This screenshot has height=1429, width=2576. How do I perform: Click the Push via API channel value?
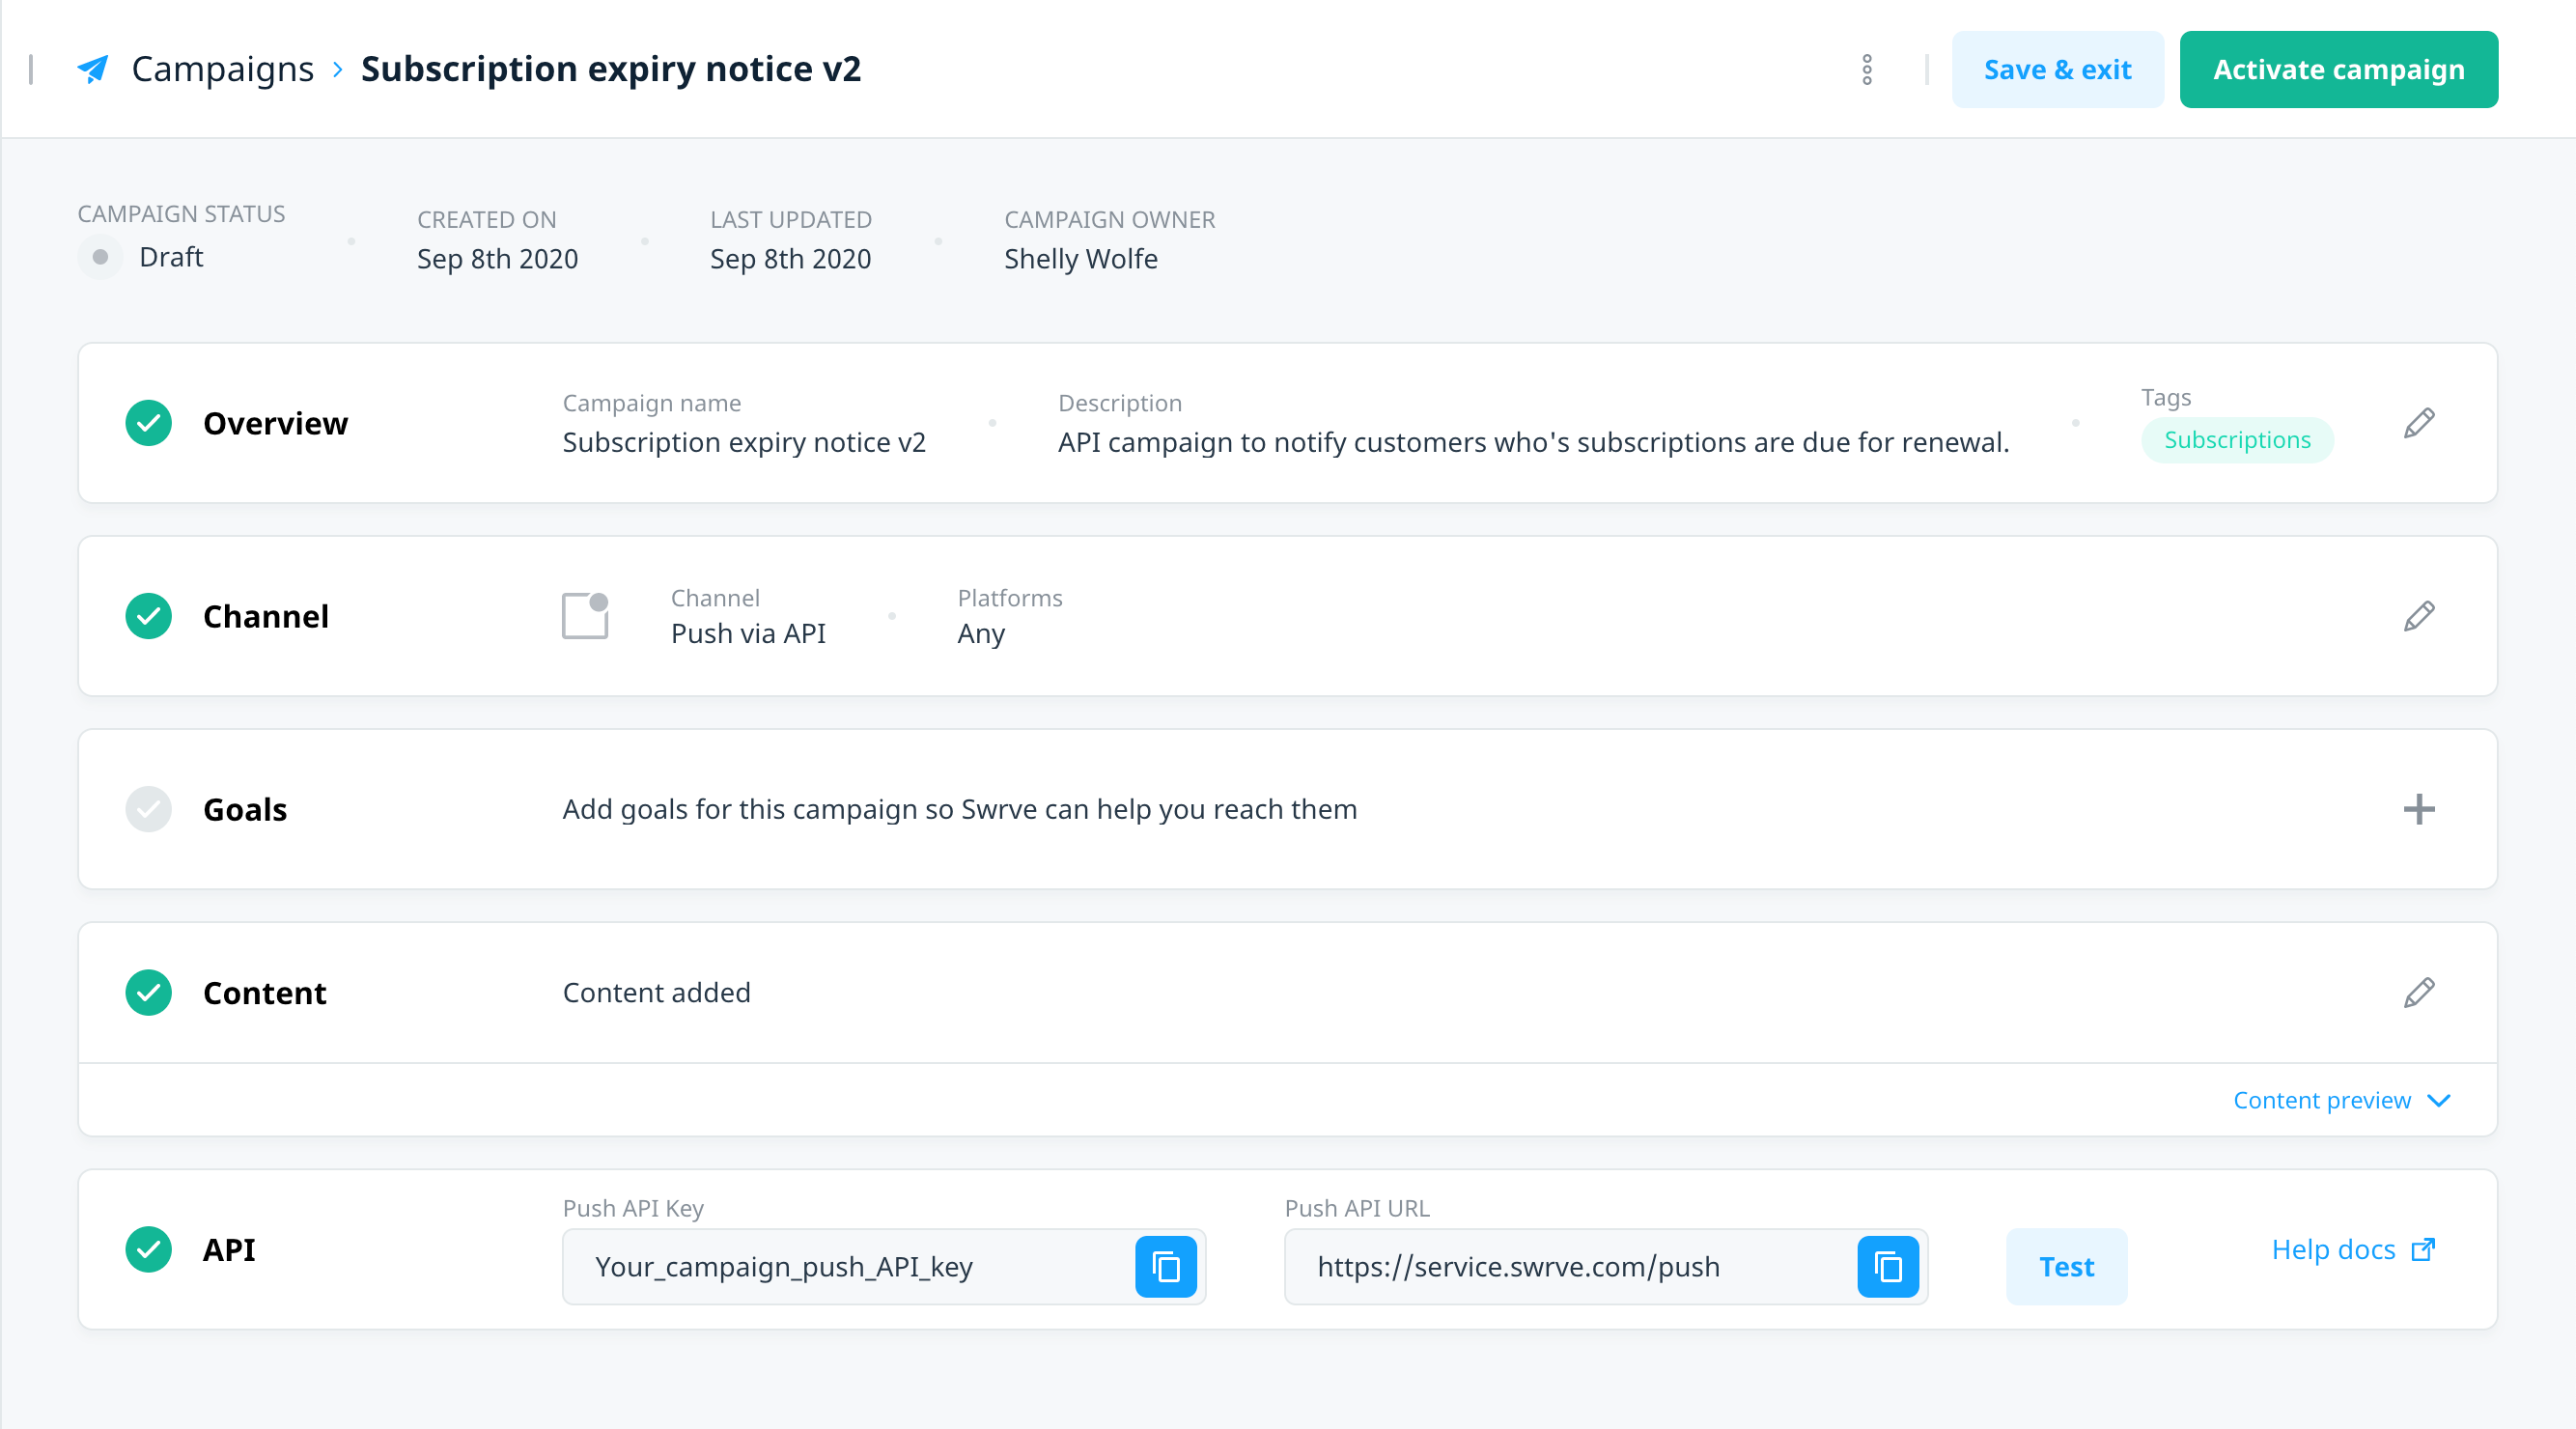[x=748, y=633]
